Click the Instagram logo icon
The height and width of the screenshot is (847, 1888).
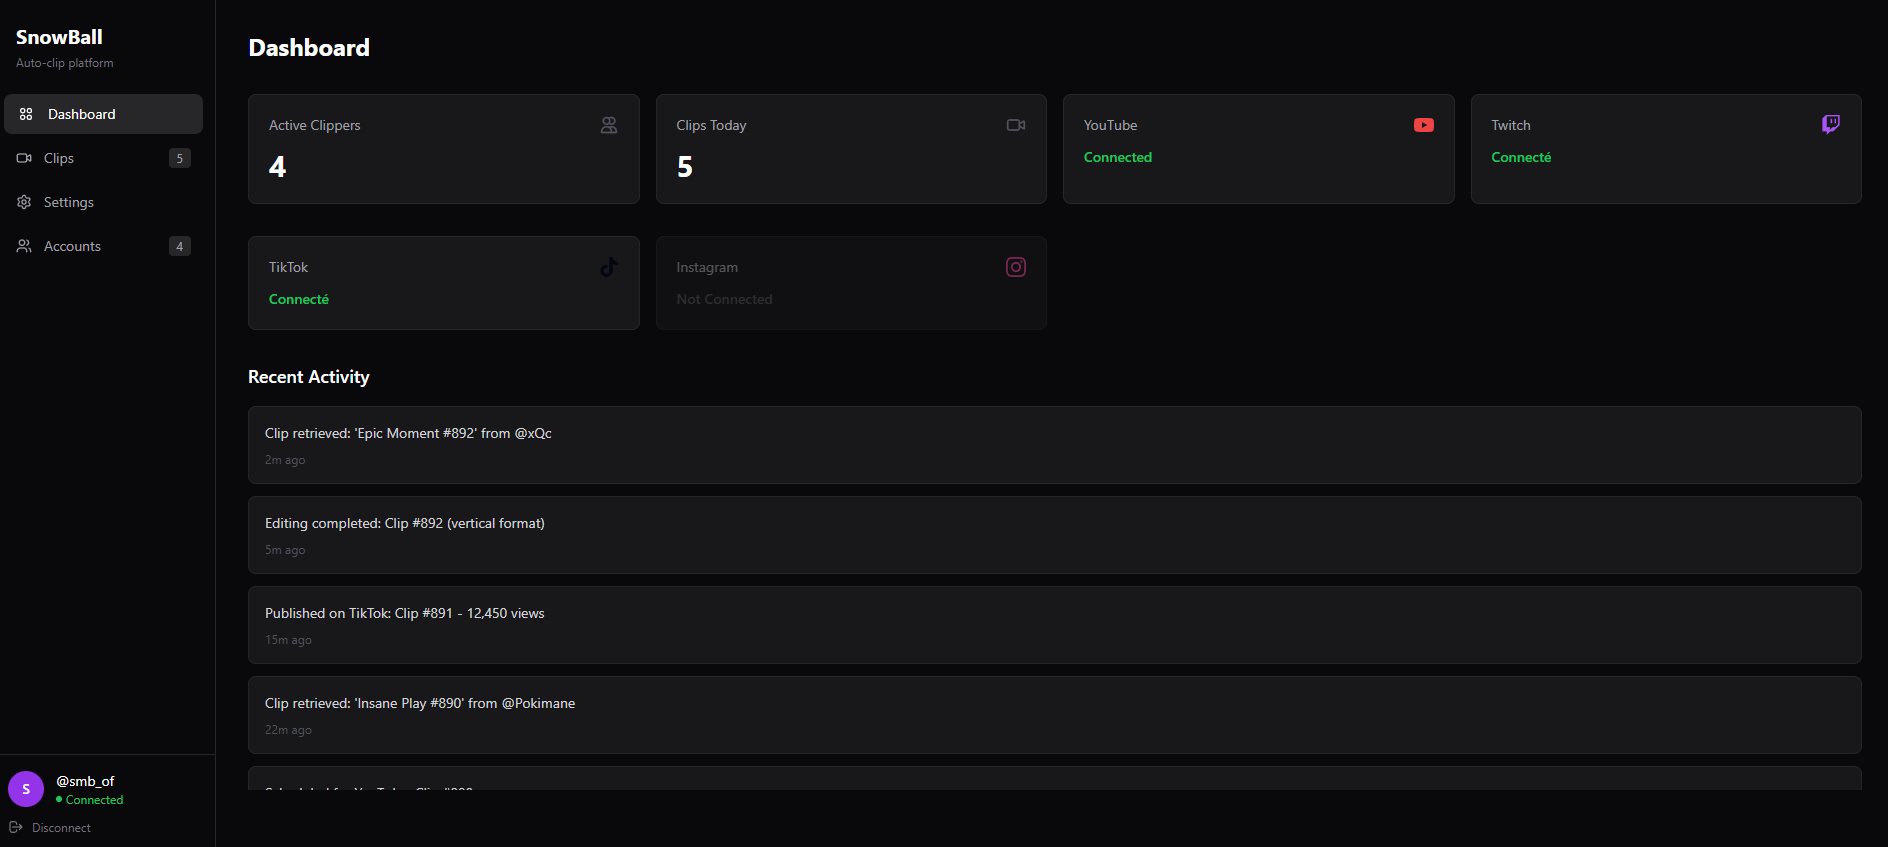(1016, 267)
